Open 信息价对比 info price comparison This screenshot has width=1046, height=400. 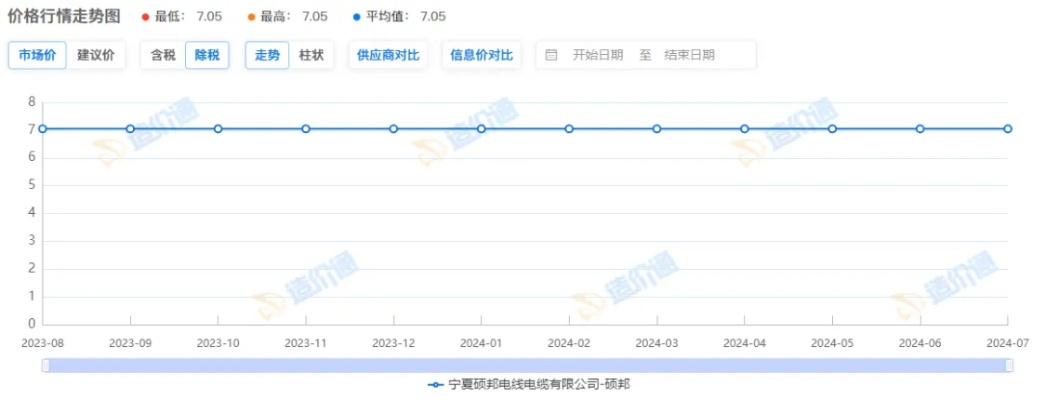[481, 55]
